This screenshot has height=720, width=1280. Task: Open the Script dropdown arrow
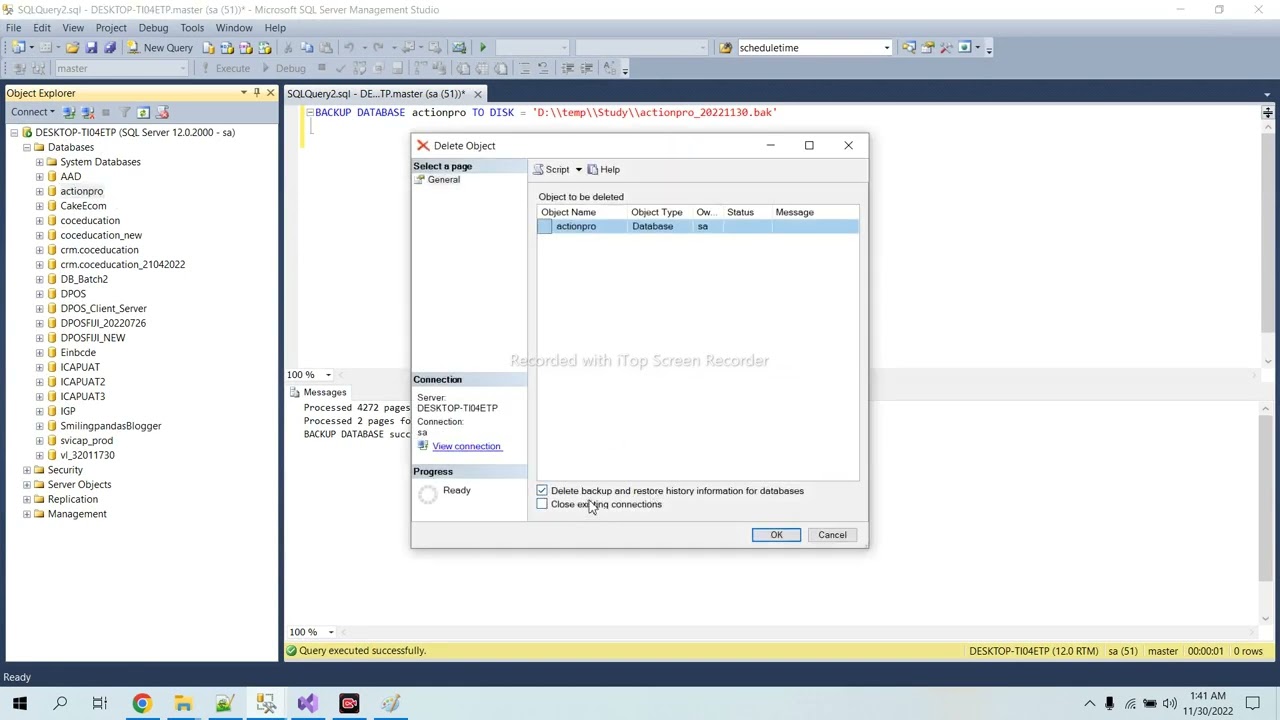(578, 170)
